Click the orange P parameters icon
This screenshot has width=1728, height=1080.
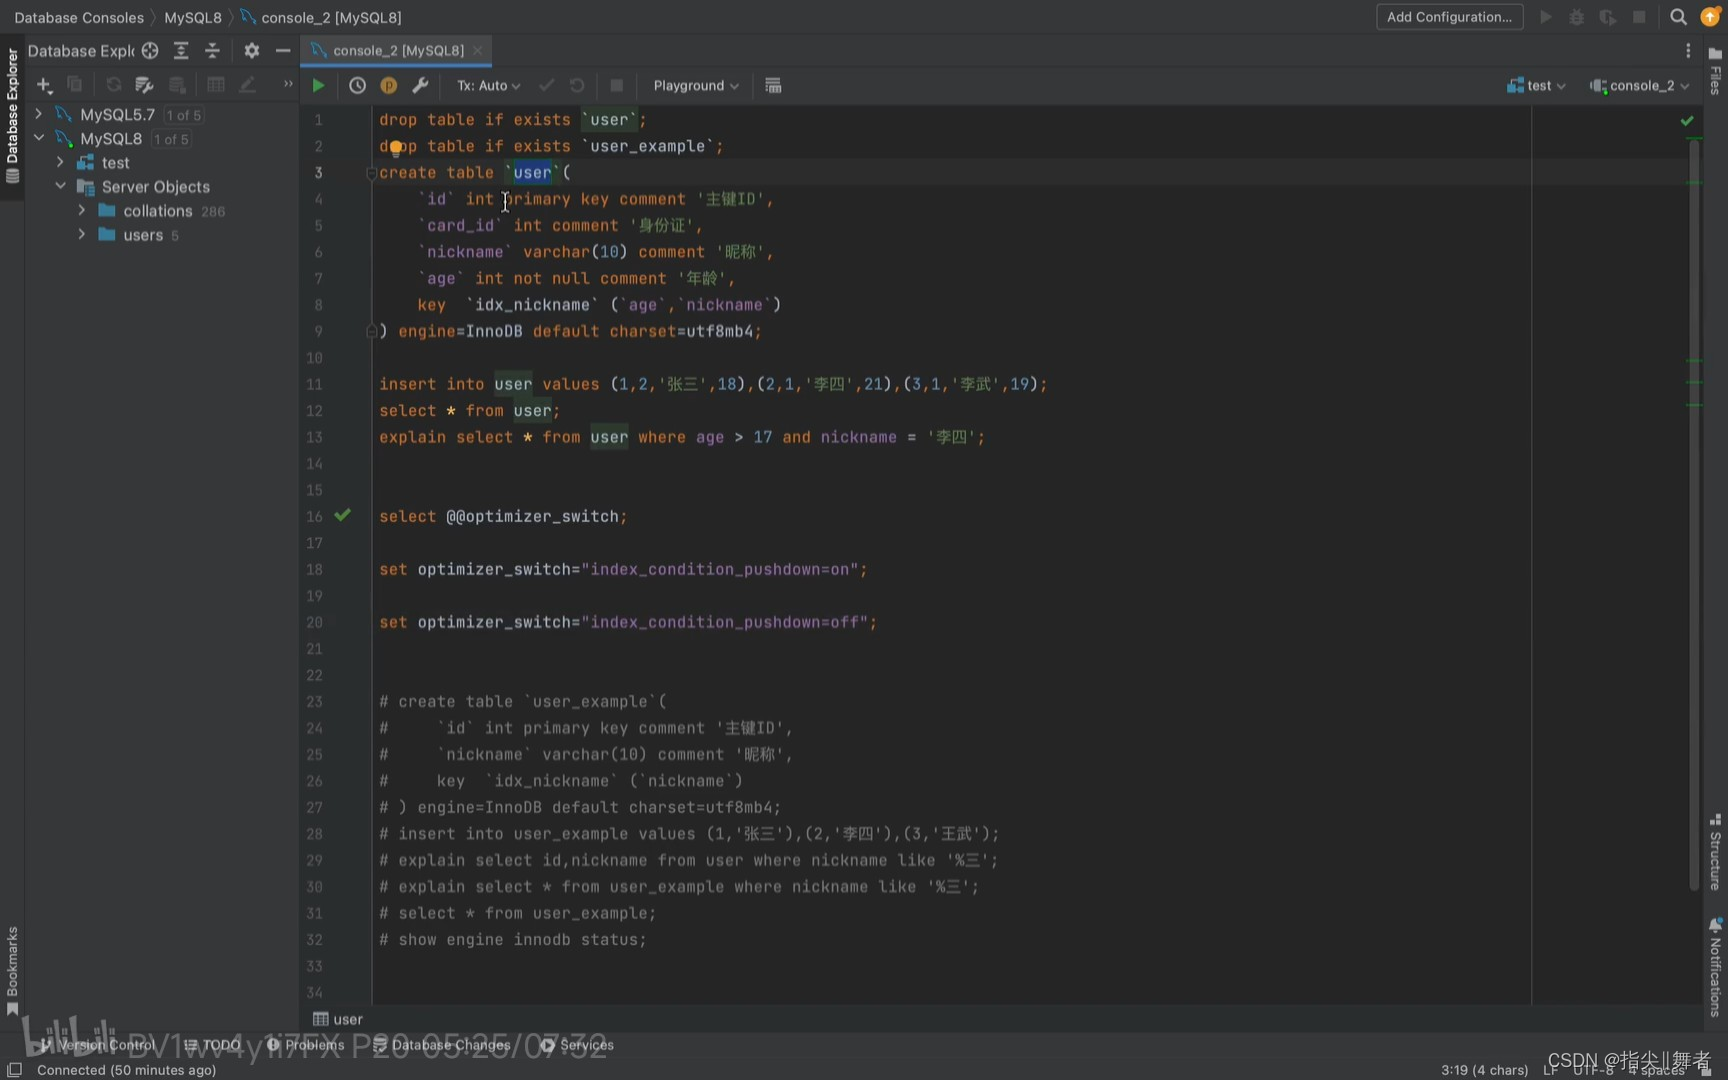(x=388, y=86)
